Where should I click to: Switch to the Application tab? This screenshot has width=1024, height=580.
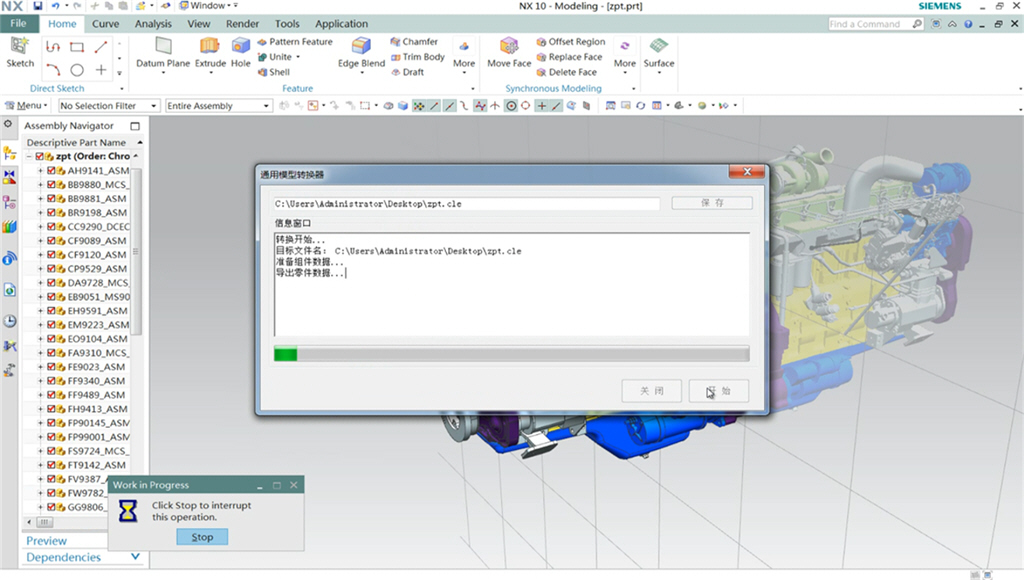click(x=342, y=24)
